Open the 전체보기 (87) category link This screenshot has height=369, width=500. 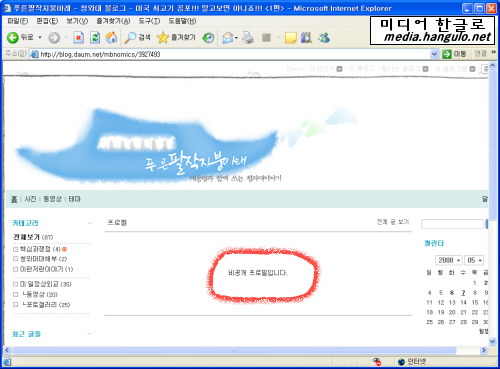click(33, 237)
